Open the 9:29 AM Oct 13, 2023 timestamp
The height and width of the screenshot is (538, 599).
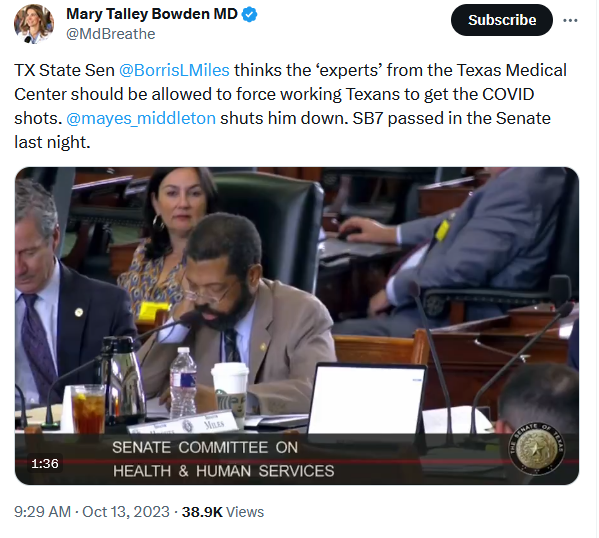point(92,512)
